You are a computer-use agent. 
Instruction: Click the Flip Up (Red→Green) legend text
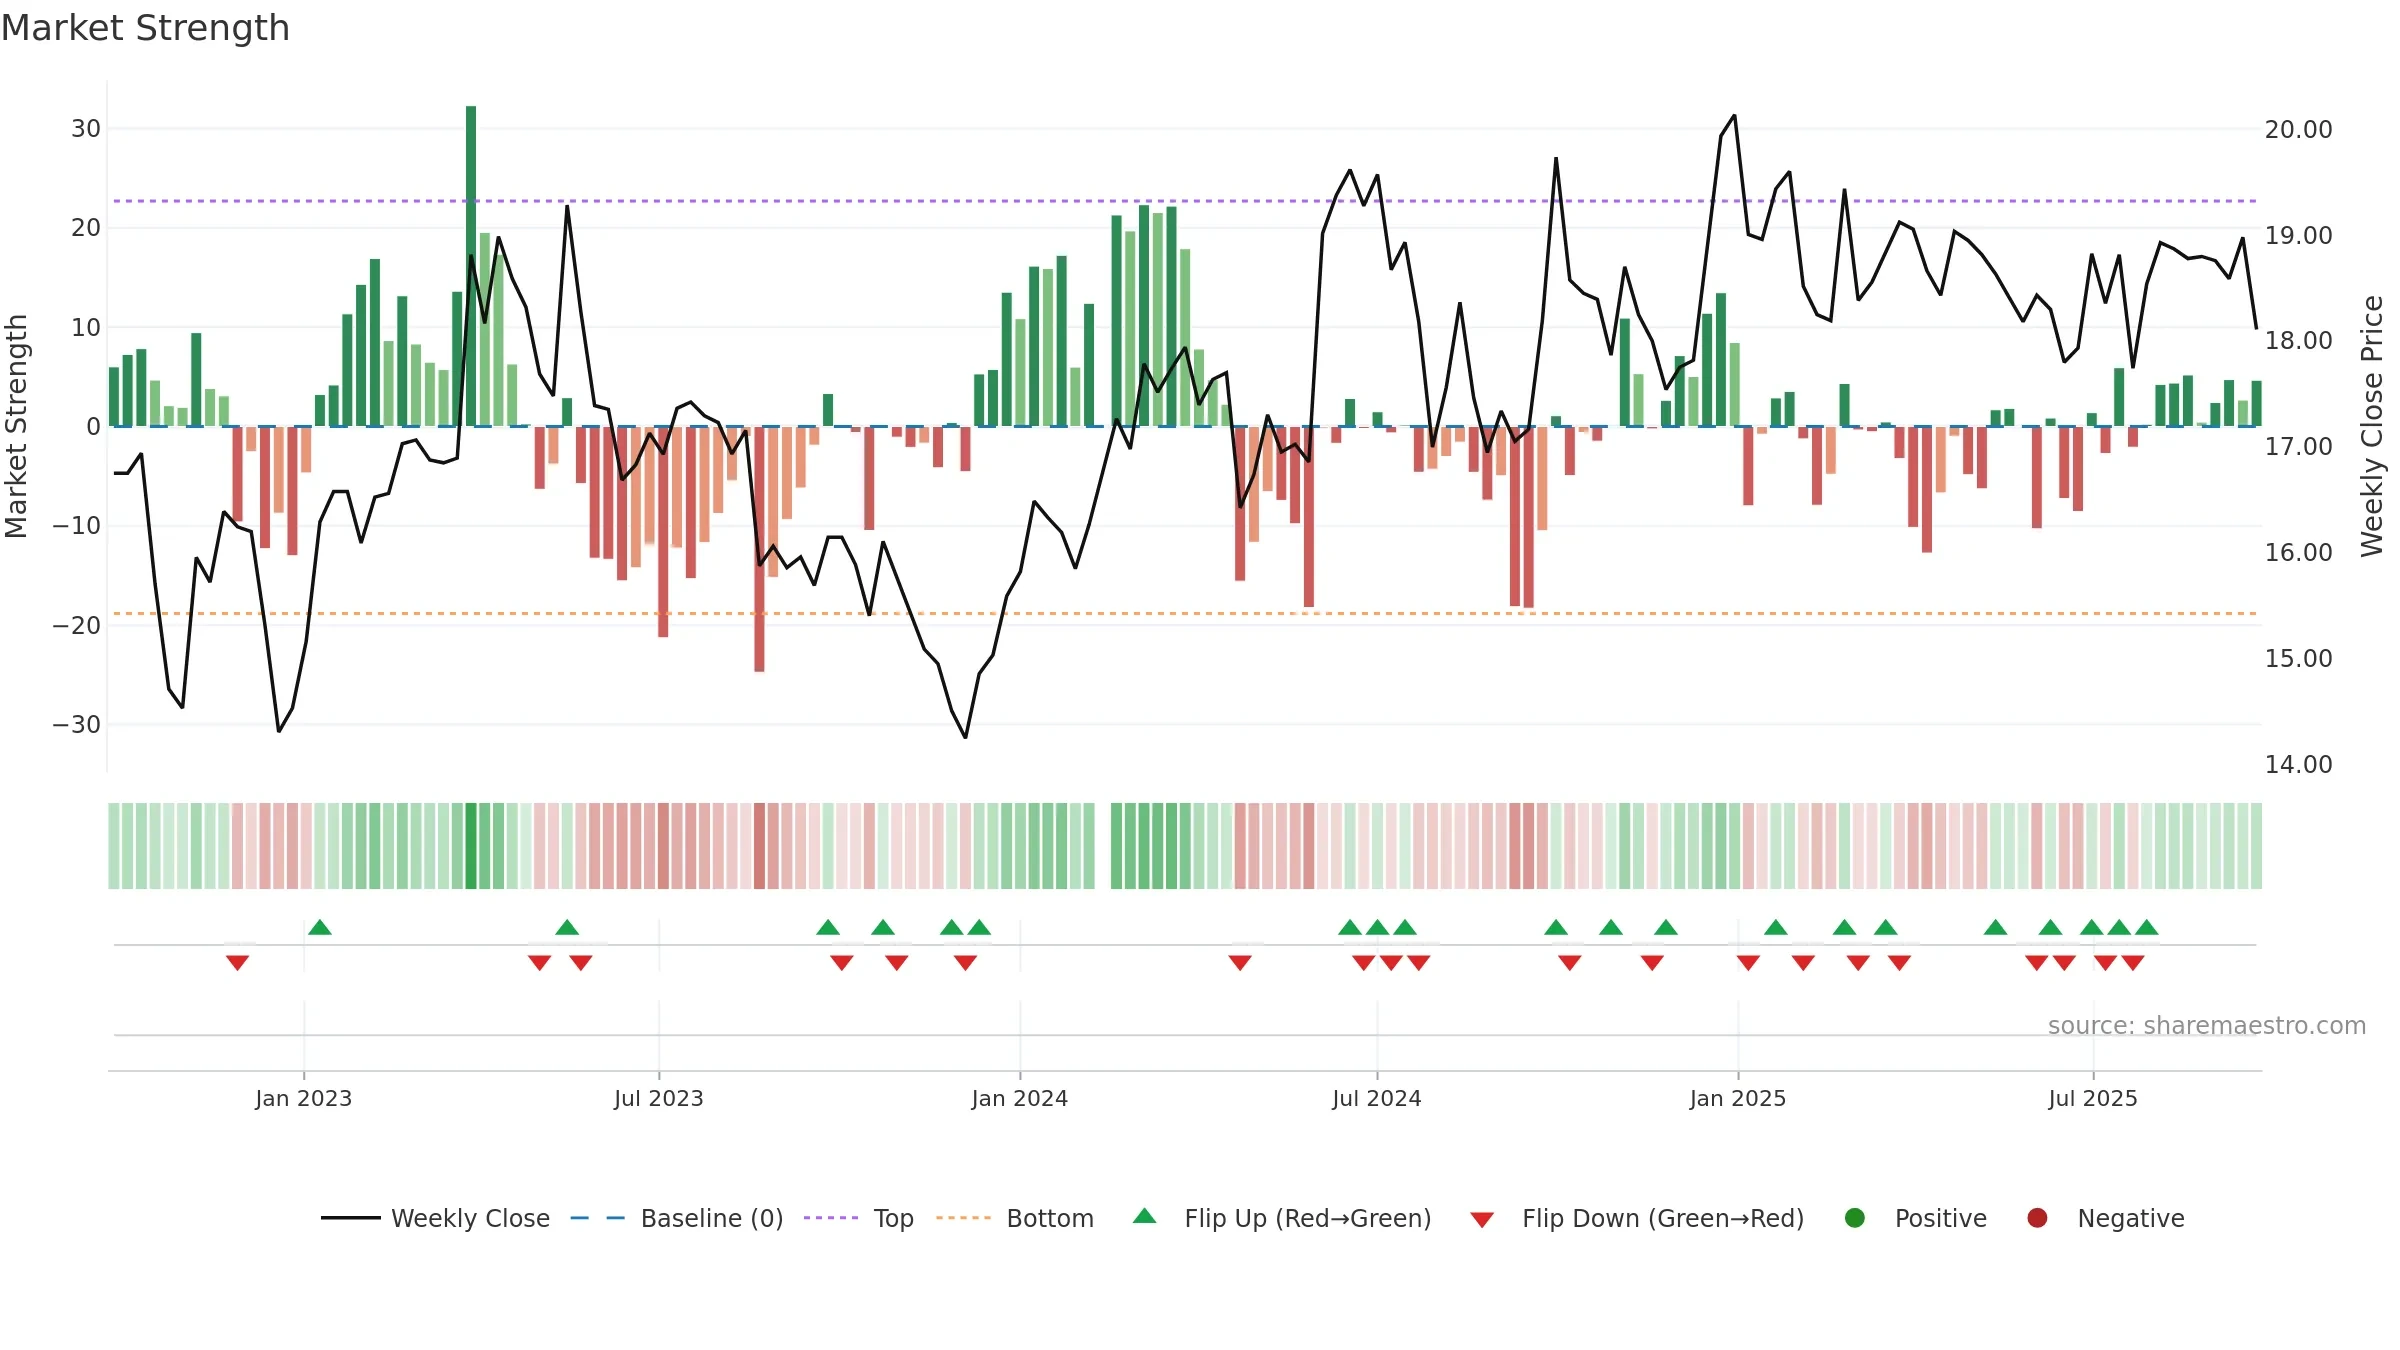1308,1218
